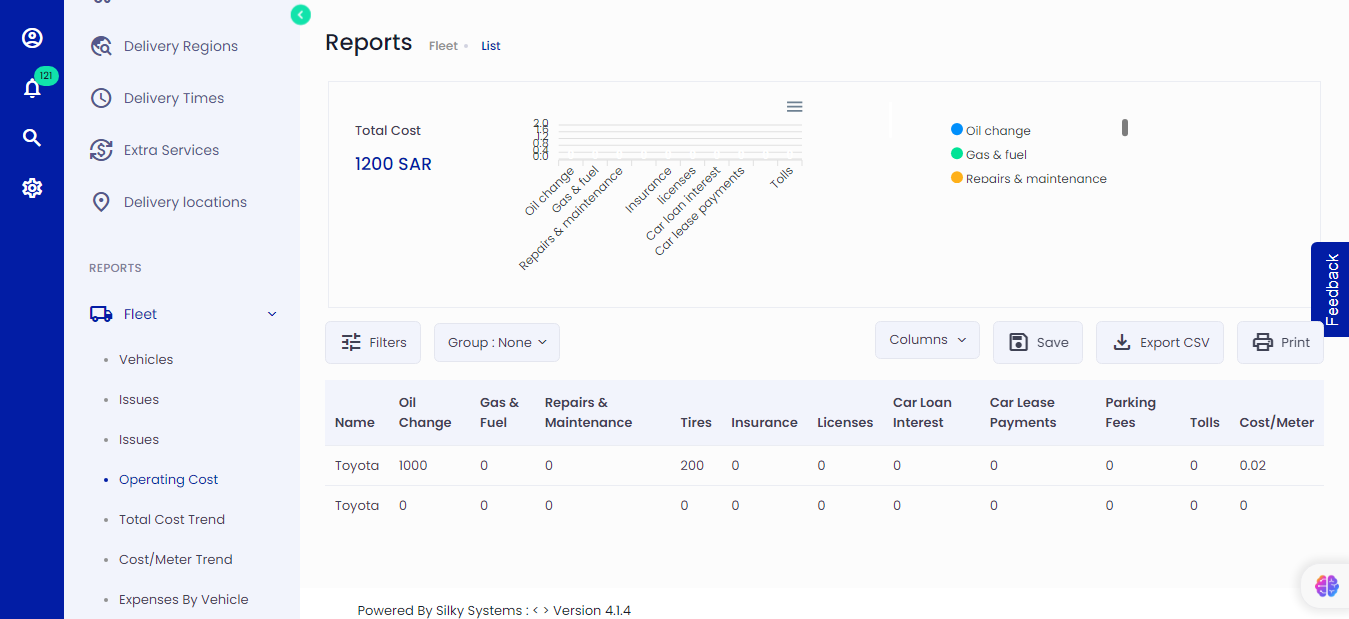Click the search magnifier icon
The width and height of the screenshot is (1349, 619).
coord(32,137)
